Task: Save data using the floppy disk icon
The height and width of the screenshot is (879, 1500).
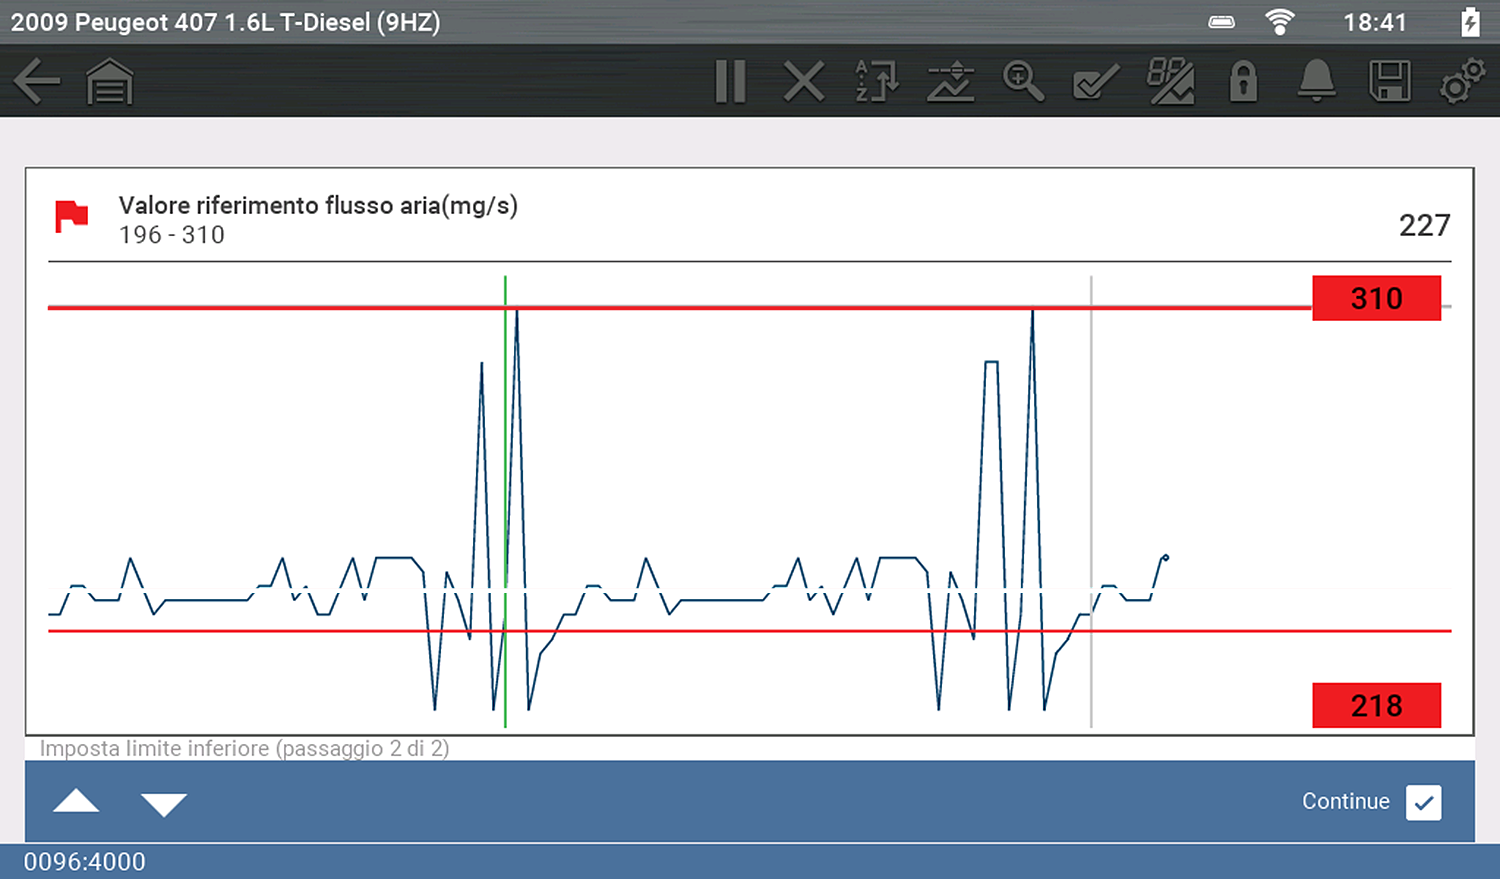Action: tap(1389, 82)
